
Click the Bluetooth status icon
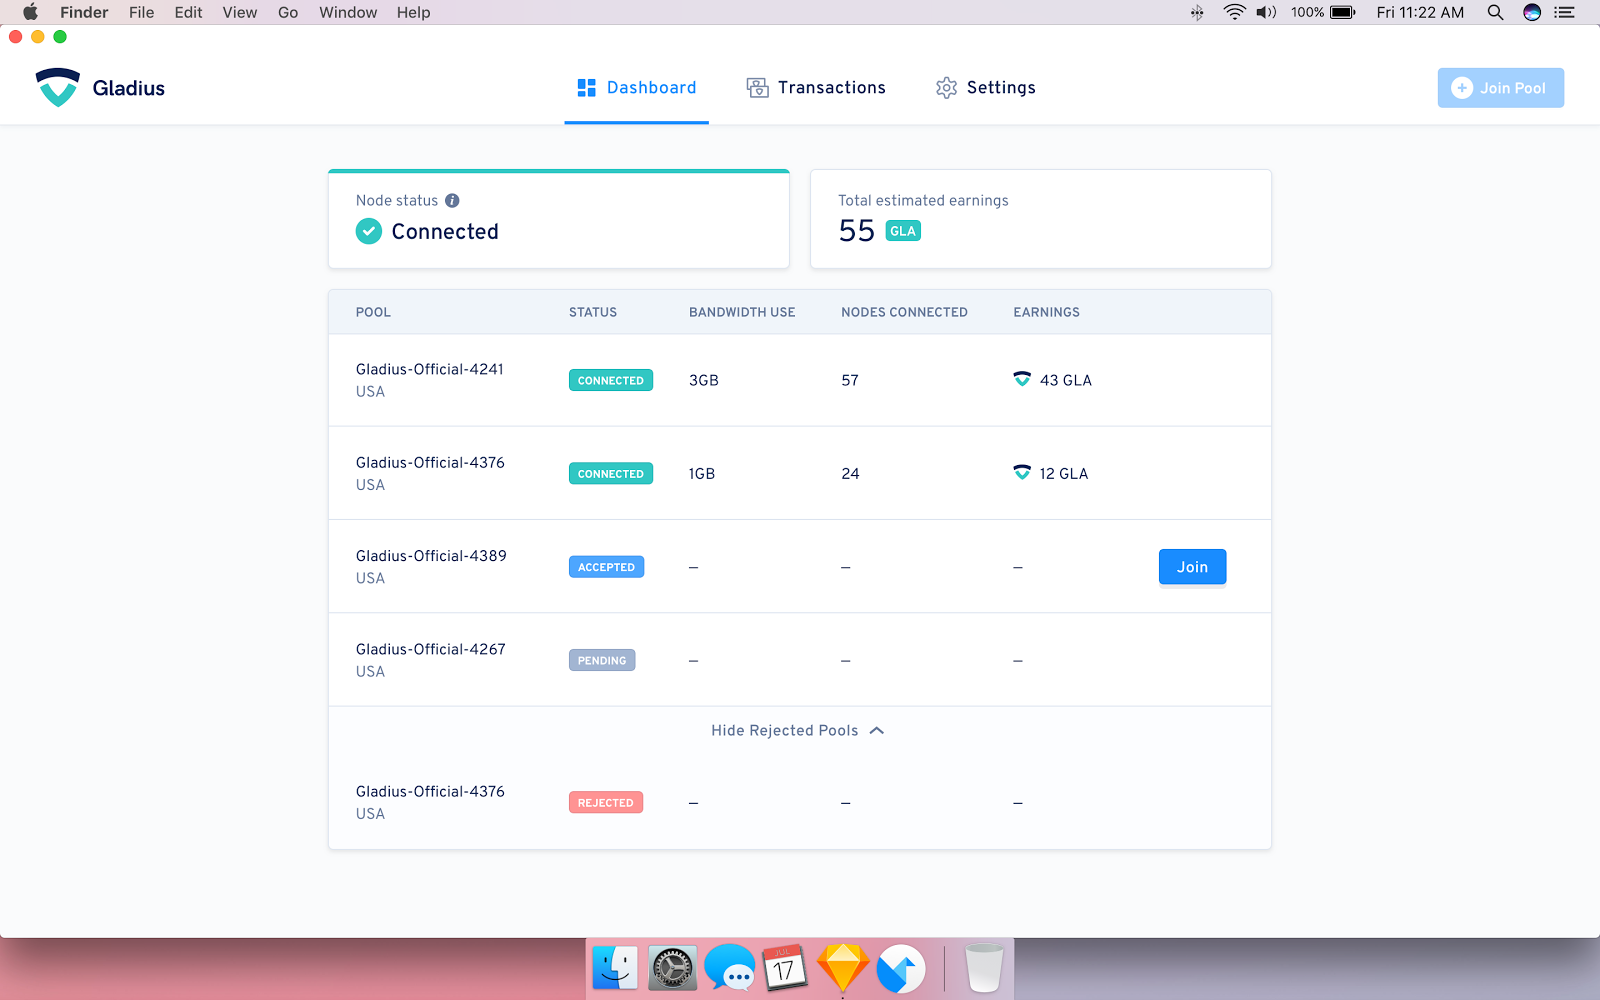click(x=1197, y=12)
